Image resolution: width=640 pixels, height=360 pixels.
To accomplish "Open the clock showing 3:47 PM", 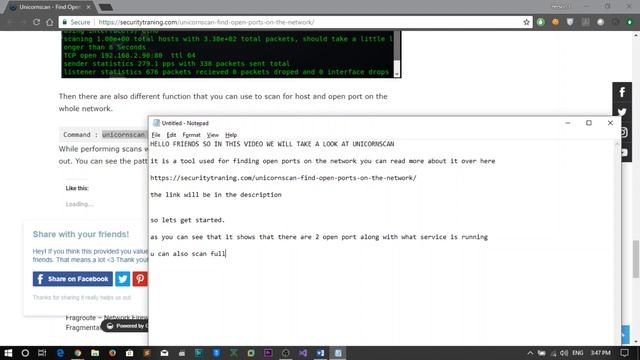I will click(x=600, y=353).
